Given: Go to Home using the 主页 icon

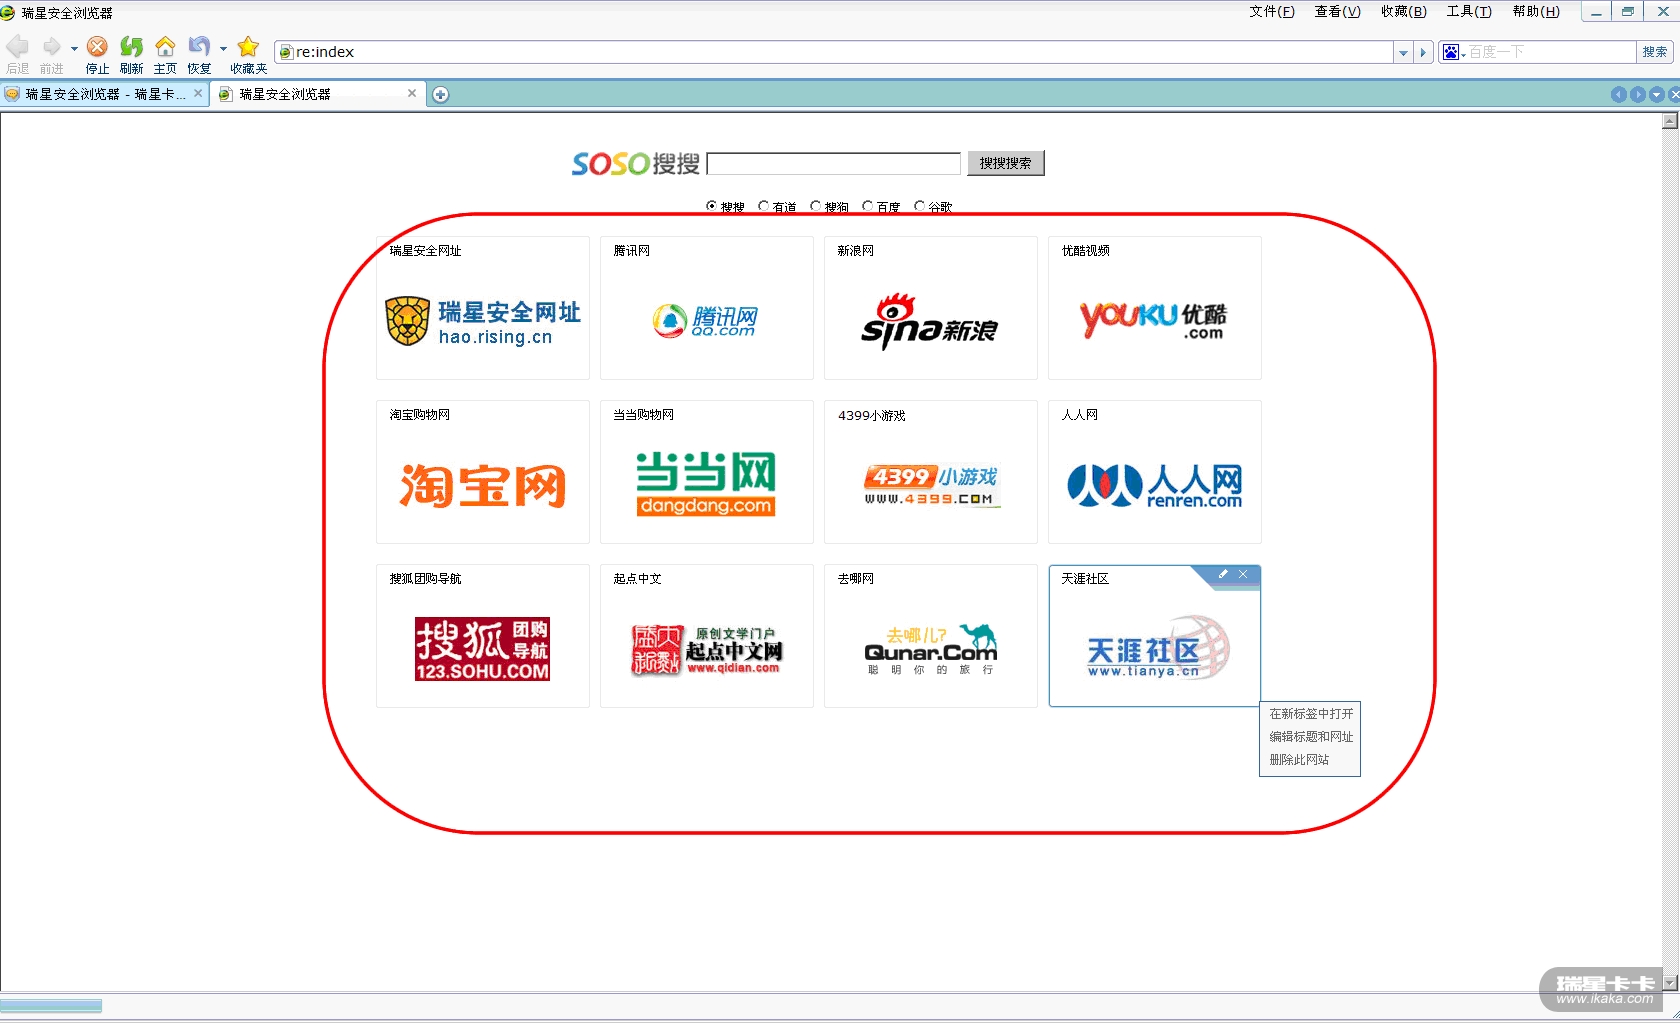Looking at the screenshot, I should pyautogui.click(x=165, y=46).
